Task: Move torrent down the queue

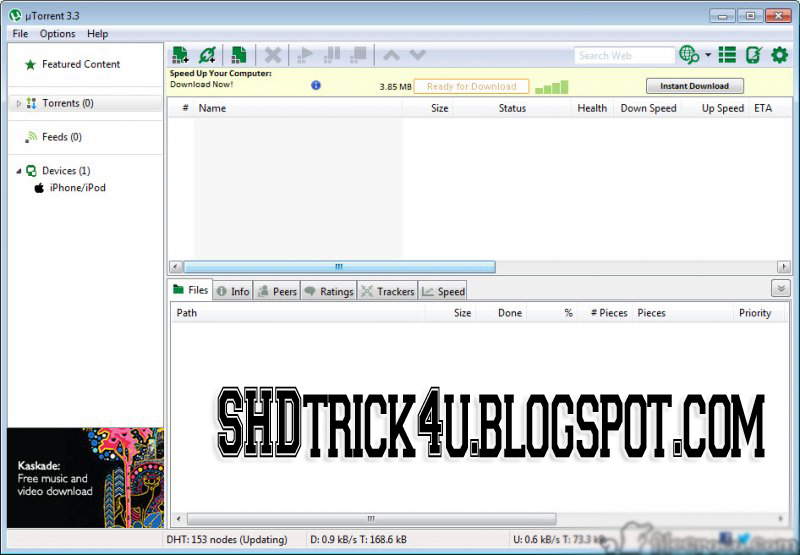Action: point(418,55)
